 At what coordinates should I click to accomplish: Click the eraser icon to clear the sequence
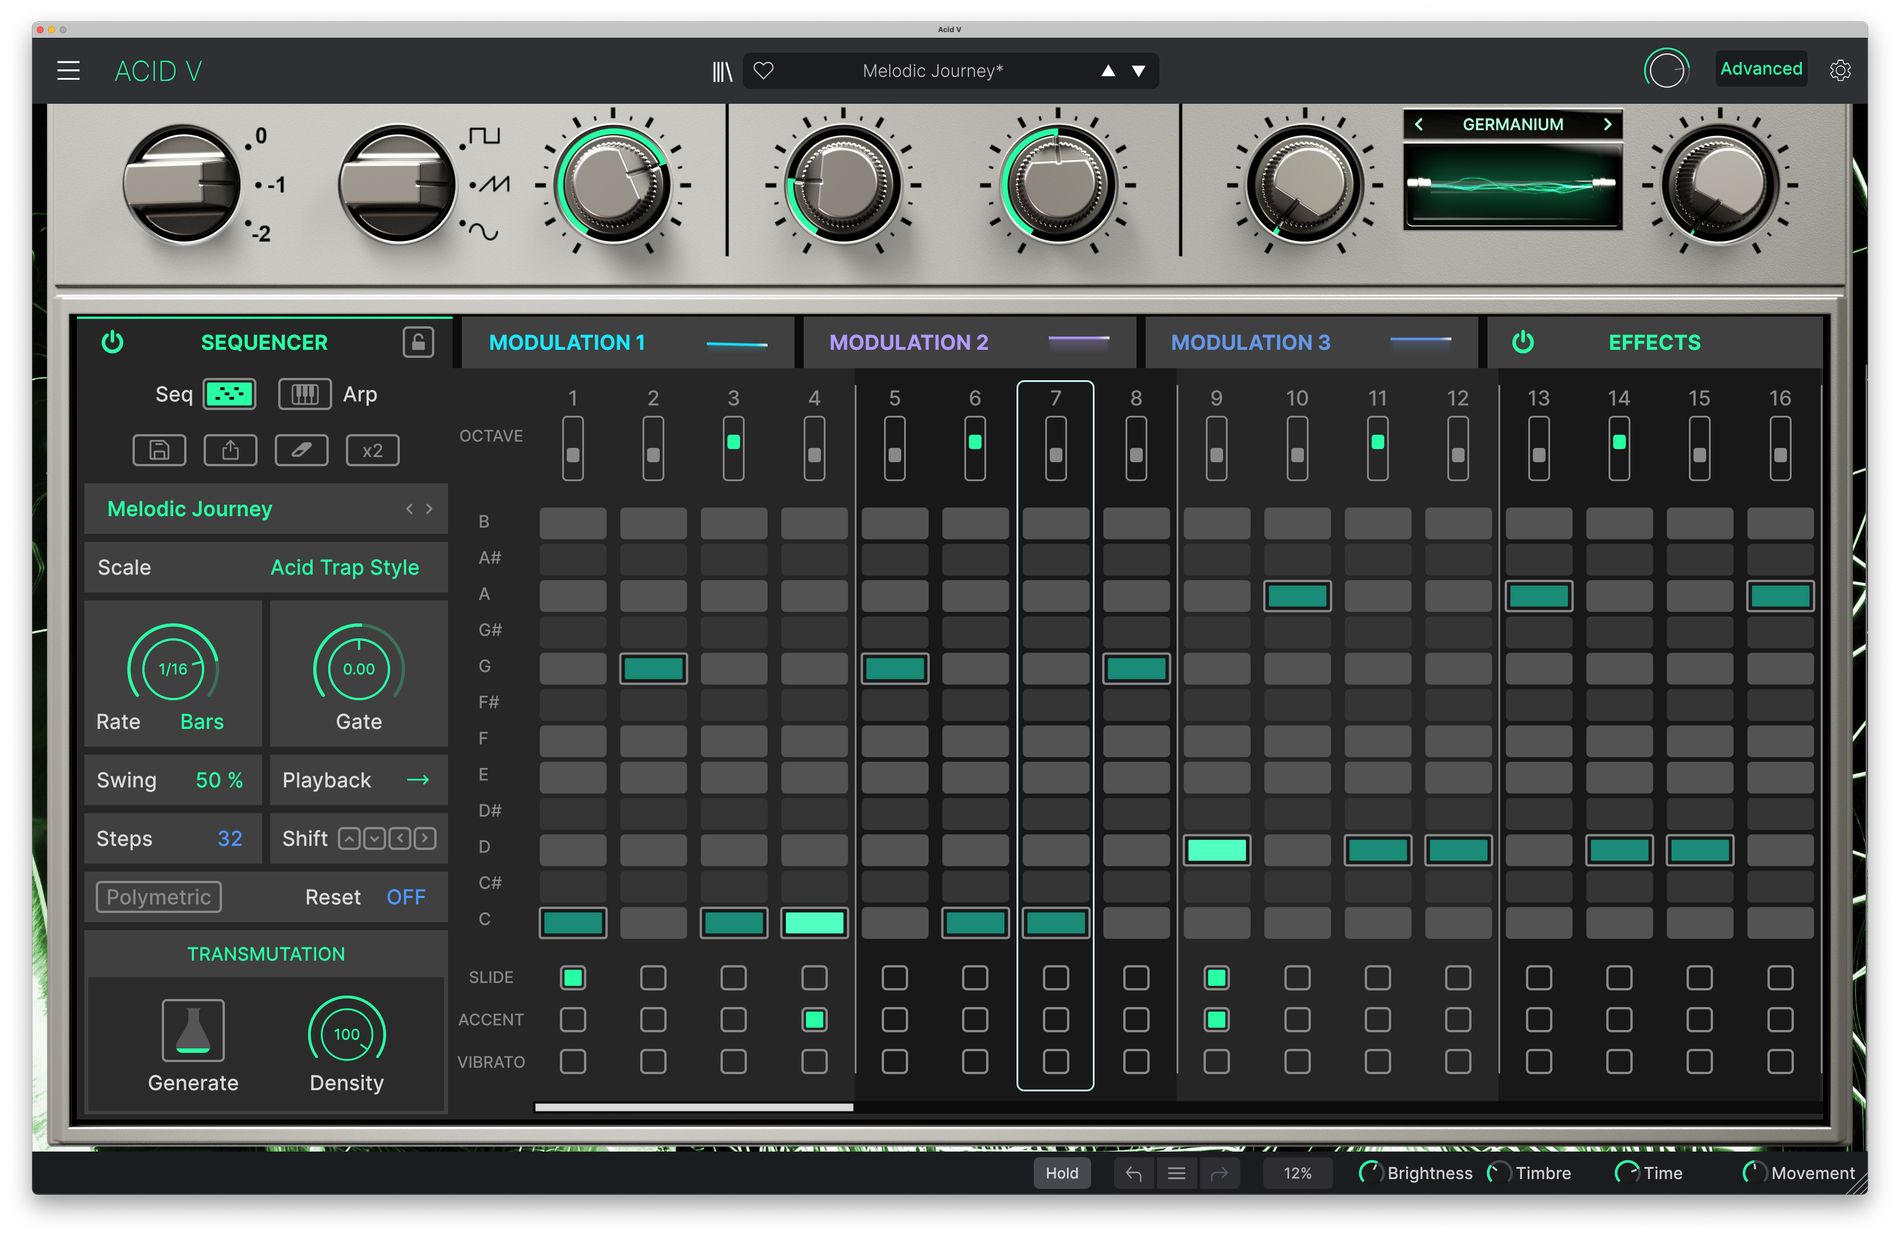(300, 450)
